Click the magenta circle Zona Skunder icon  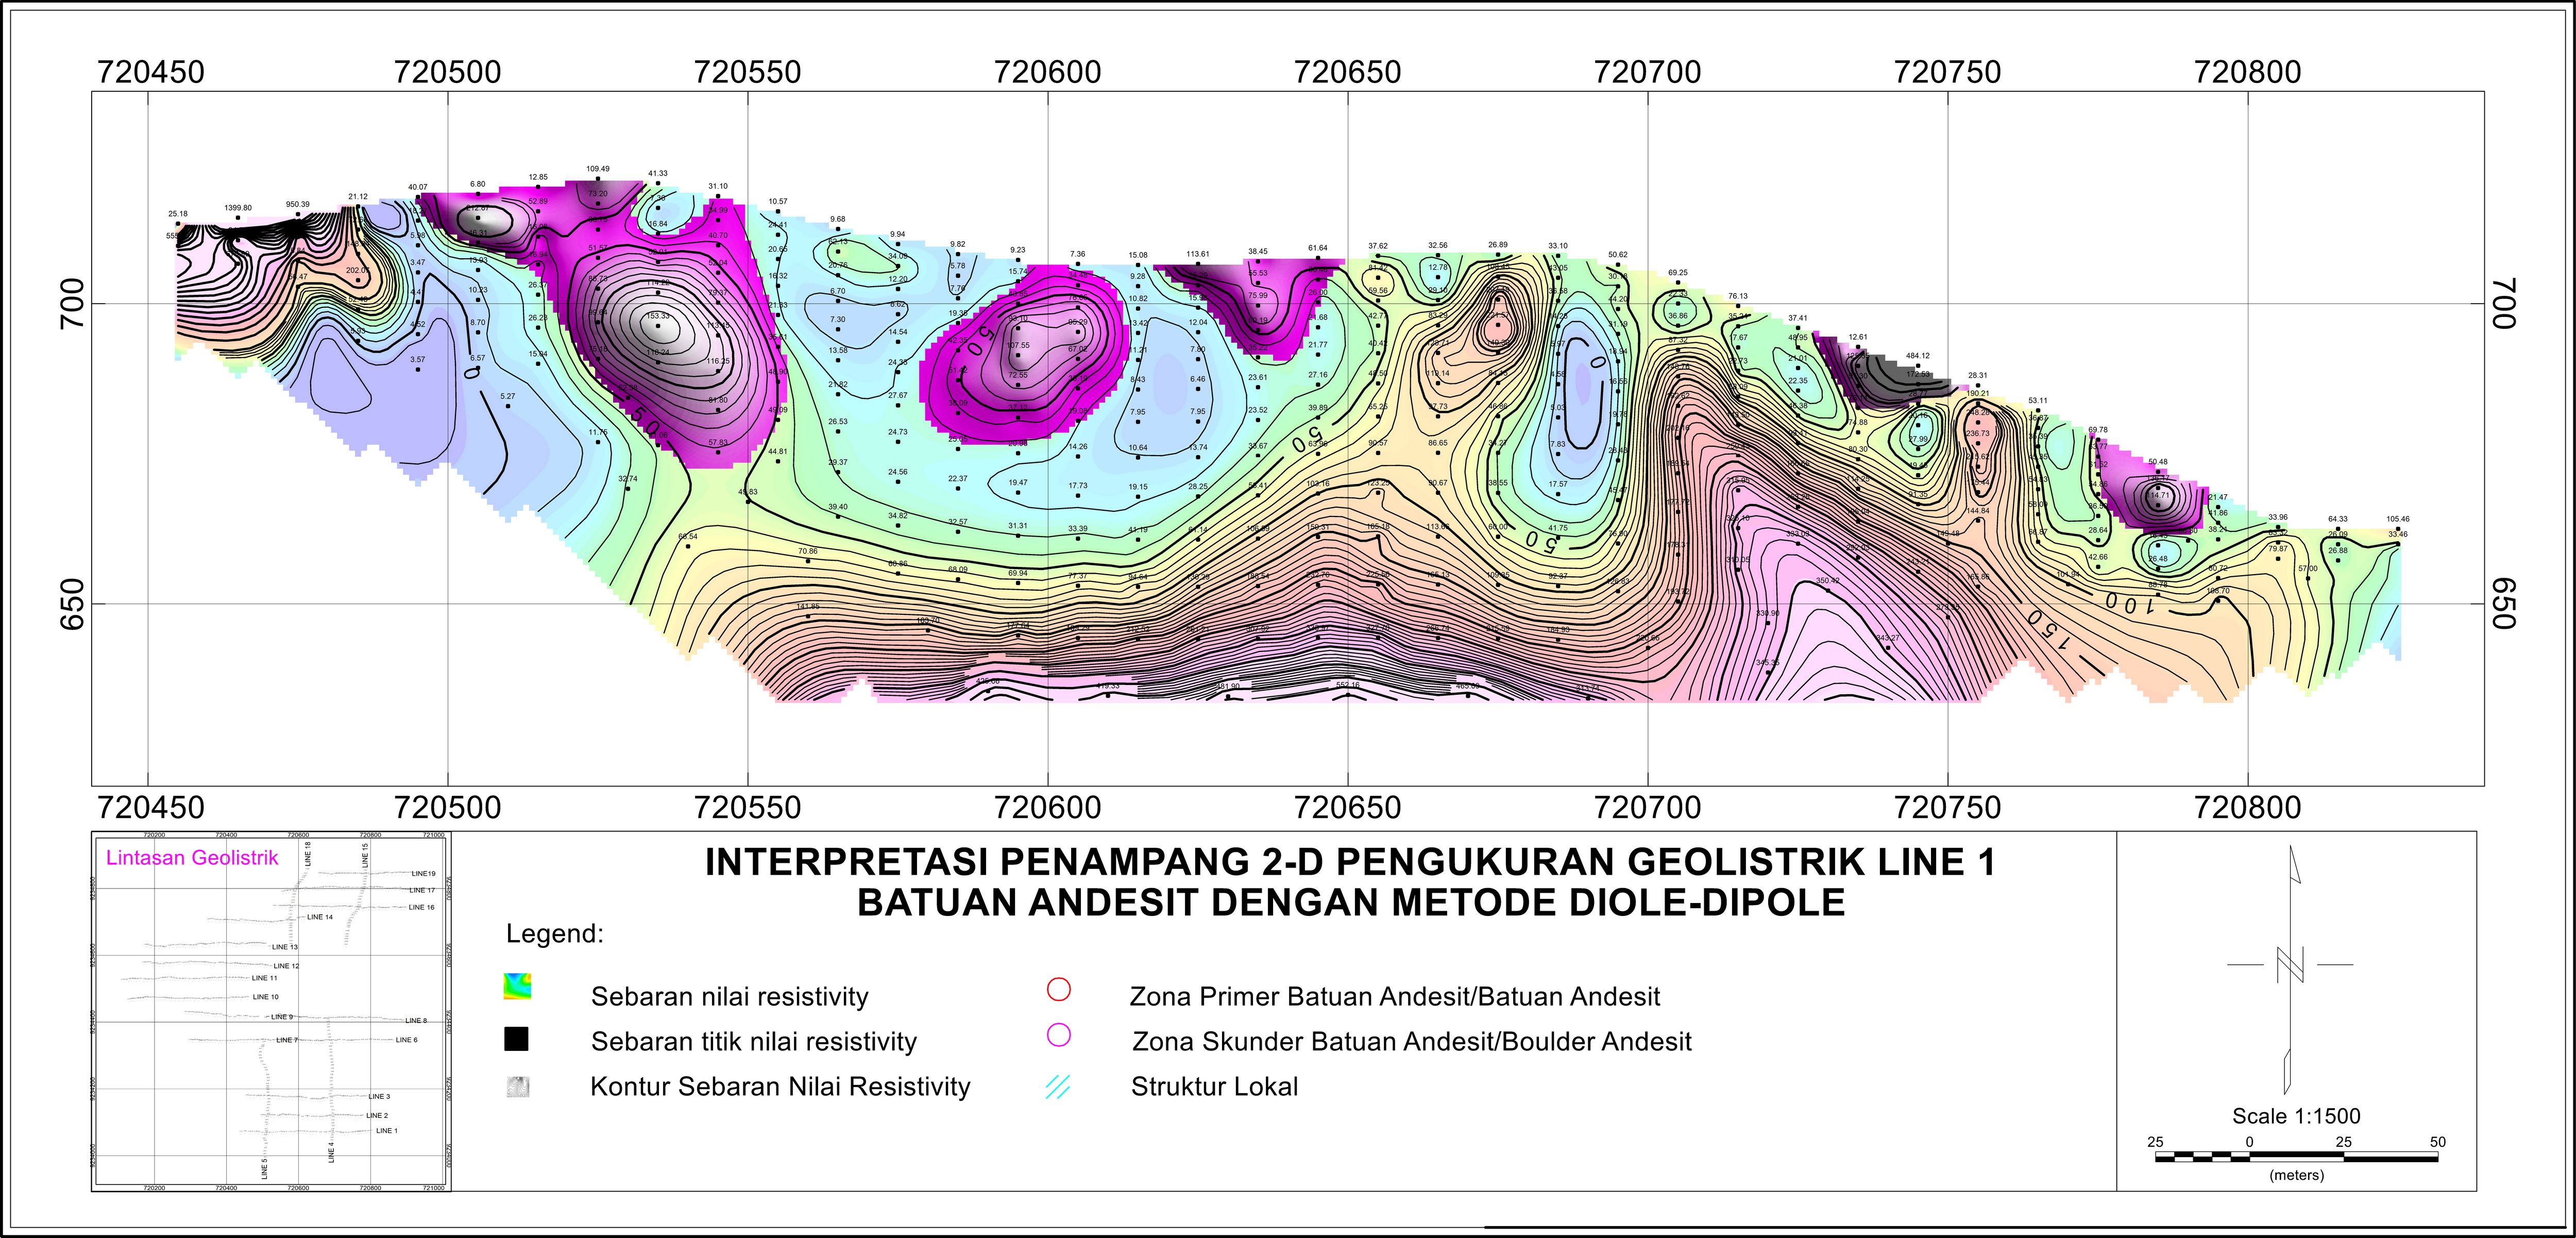1058,1035
